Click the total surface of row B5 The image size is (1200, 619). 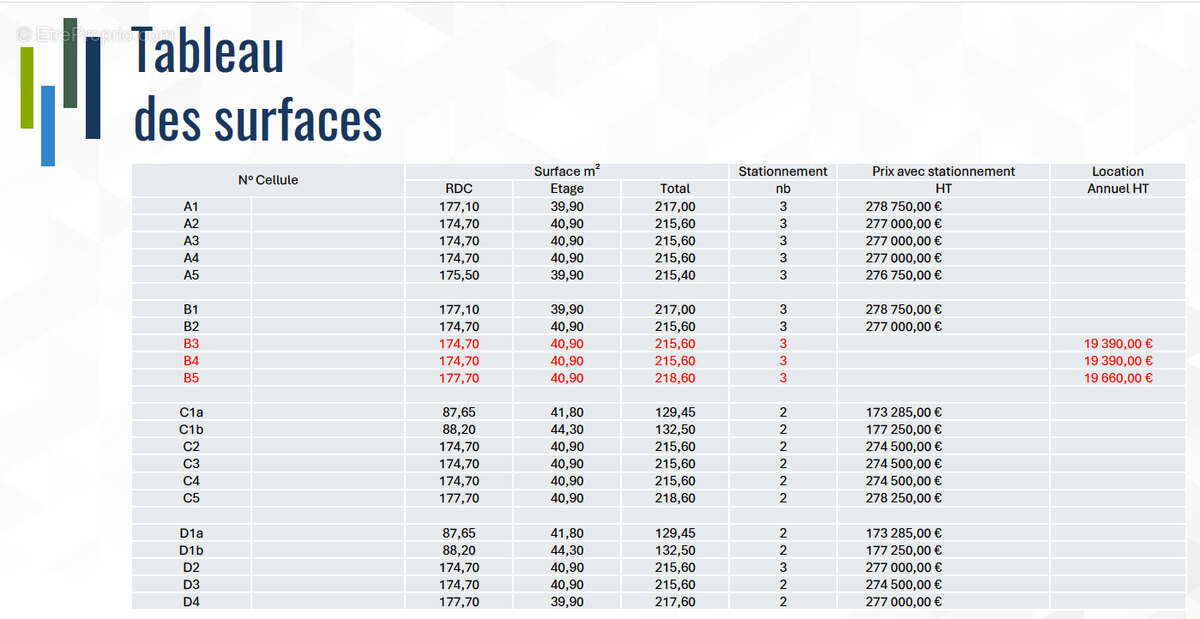coord(675,378)
